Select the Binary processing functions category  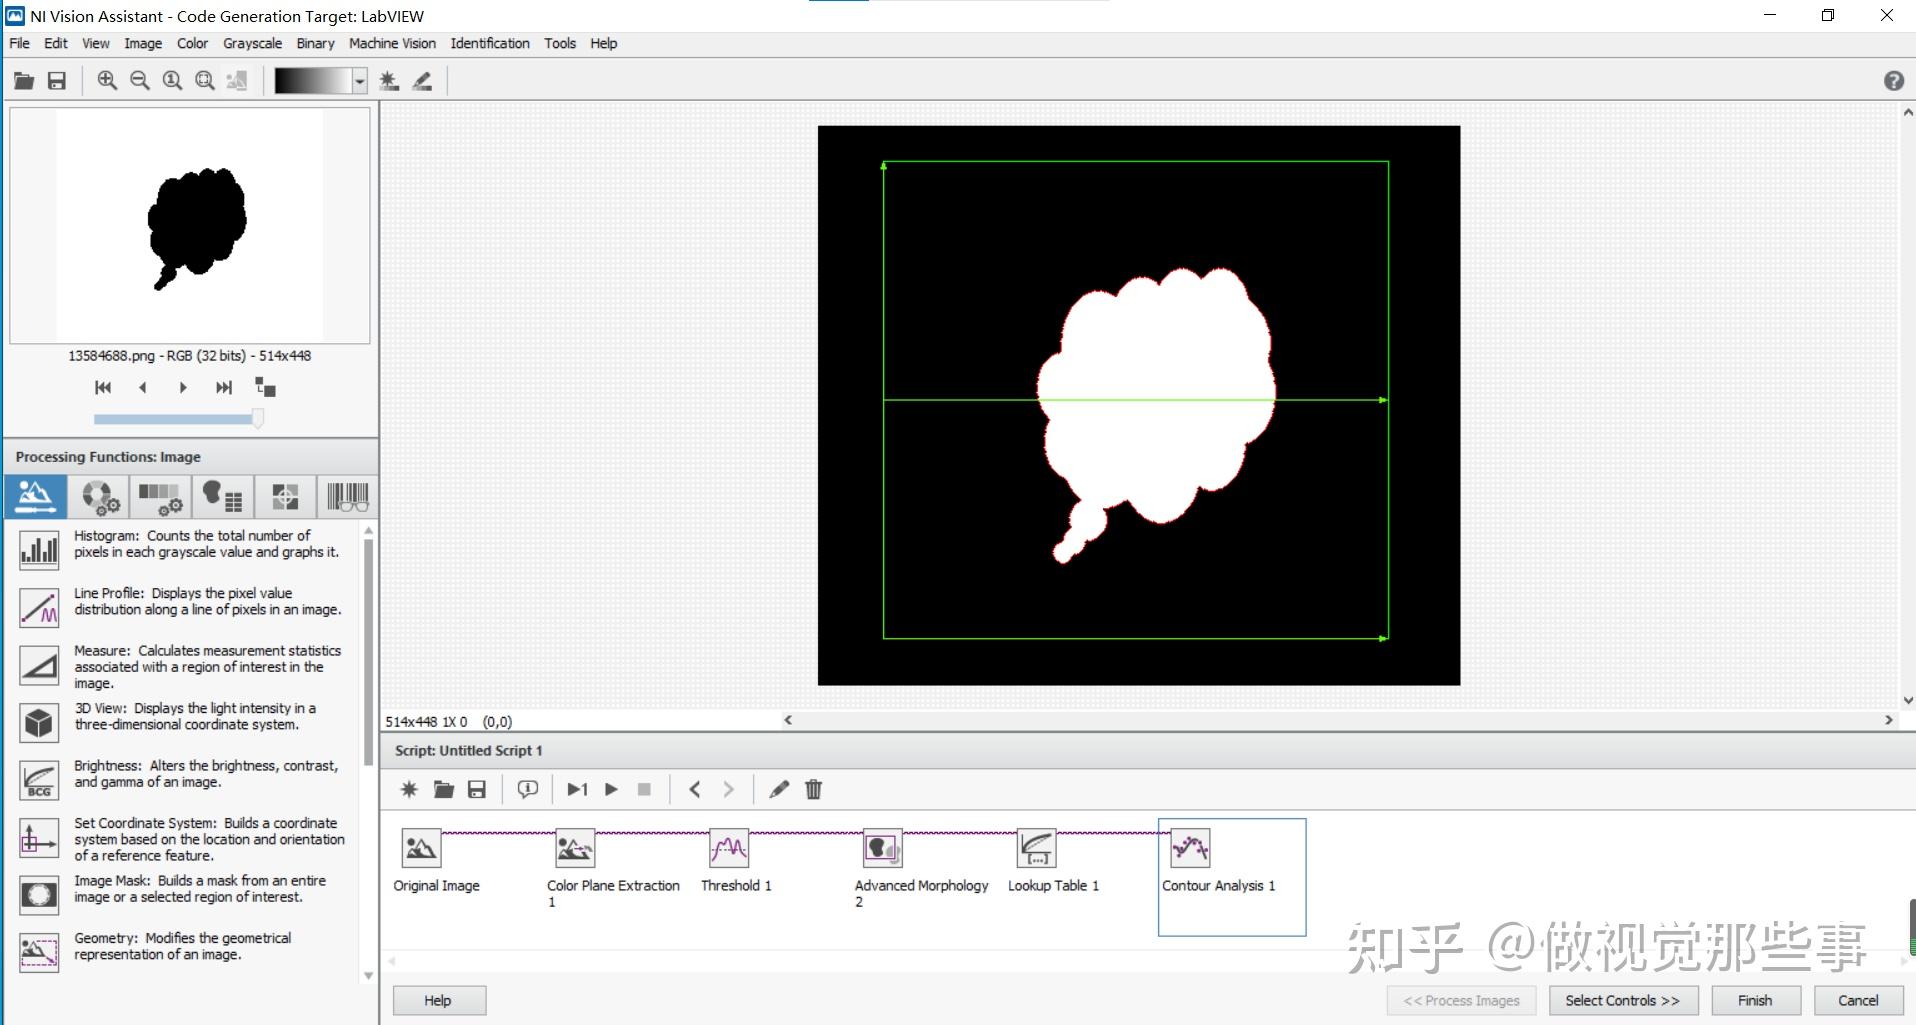[222, 496]
